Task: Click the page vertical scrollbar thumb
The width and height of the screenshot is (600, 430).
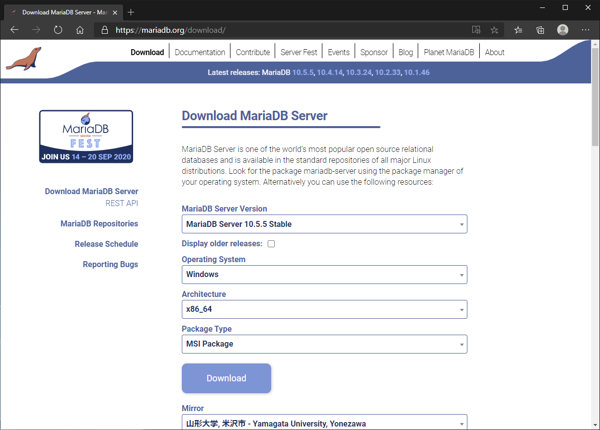Action: click(595, 96)
